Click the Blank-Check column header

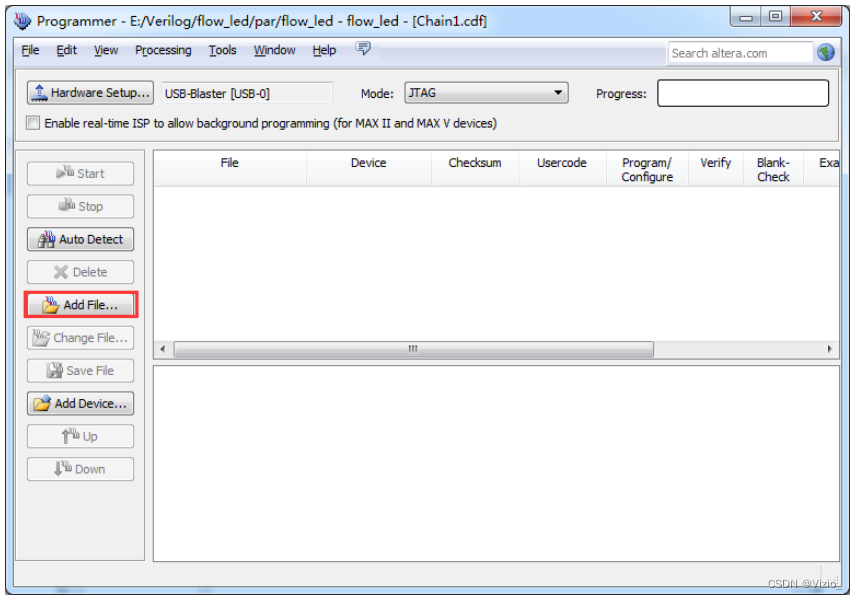tap(773, 169)
